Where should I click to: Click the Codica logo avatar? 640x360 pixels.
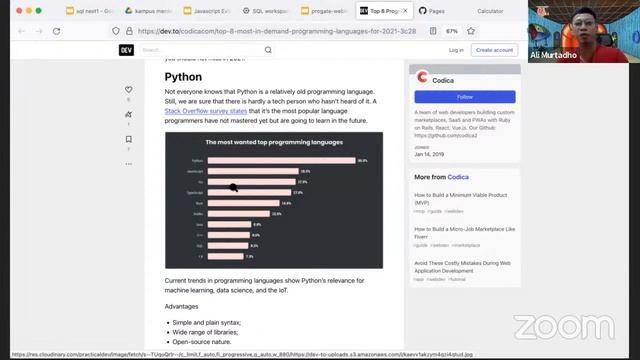(x=422, y=77)
